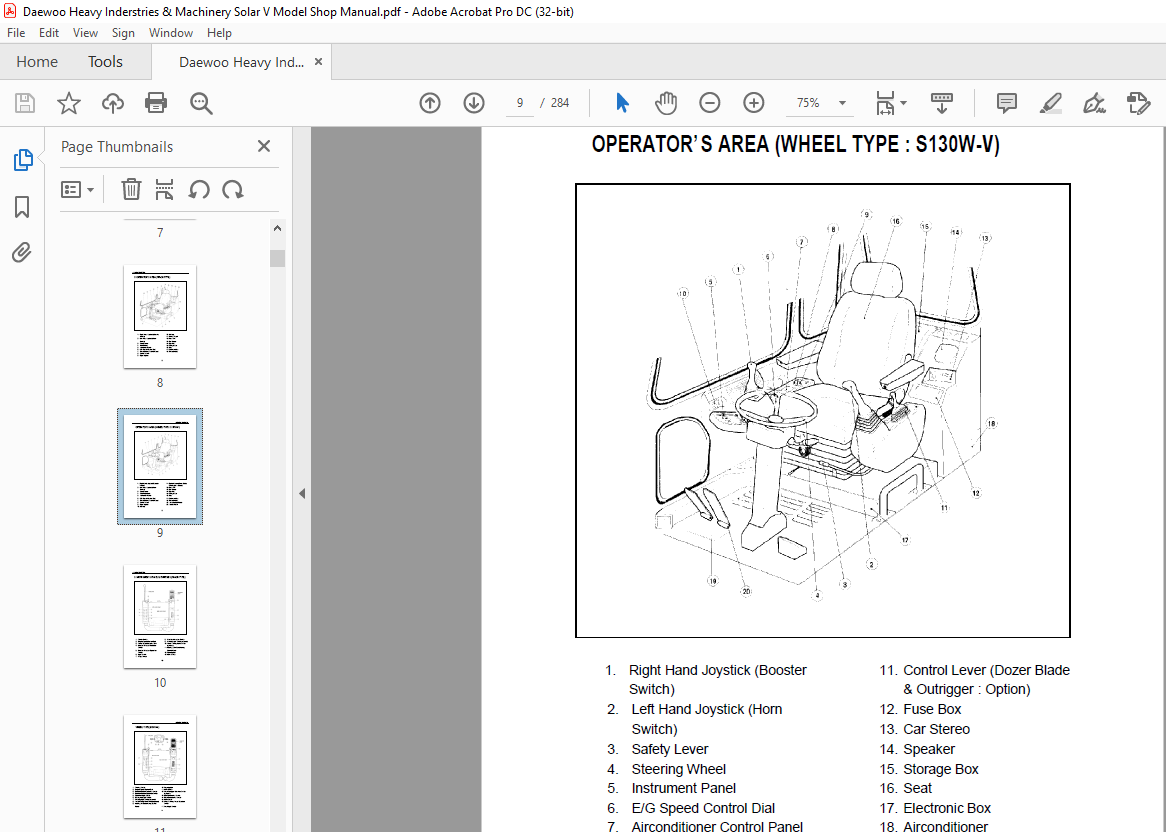This screenshot has height=832, width=1166.
Task: Open thumbnails options dropdown menu
Action: click(77, 190)
